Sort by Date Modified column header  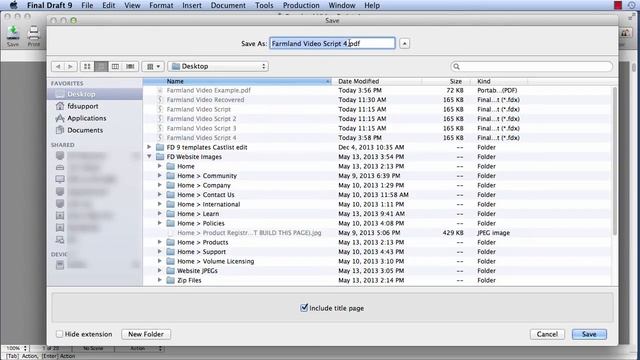pos(376,81)
